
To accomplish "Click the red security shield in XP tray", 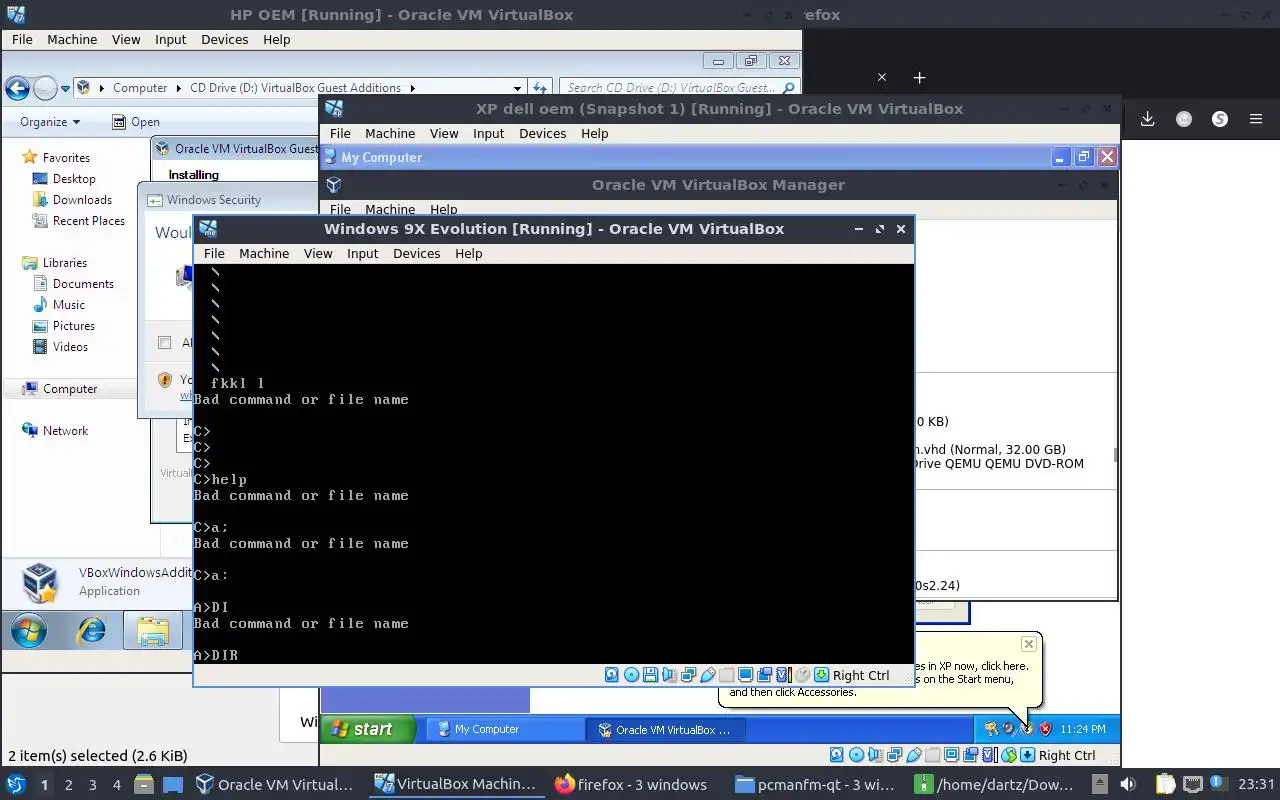I will 1045,729.
